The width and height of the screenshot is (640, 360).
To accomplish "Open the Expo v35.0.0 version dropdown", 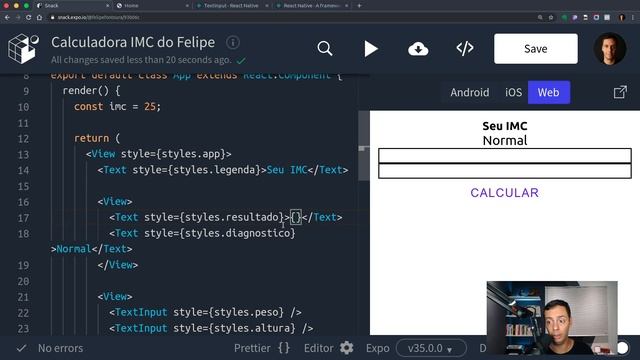I will click(x=431, y=348).
